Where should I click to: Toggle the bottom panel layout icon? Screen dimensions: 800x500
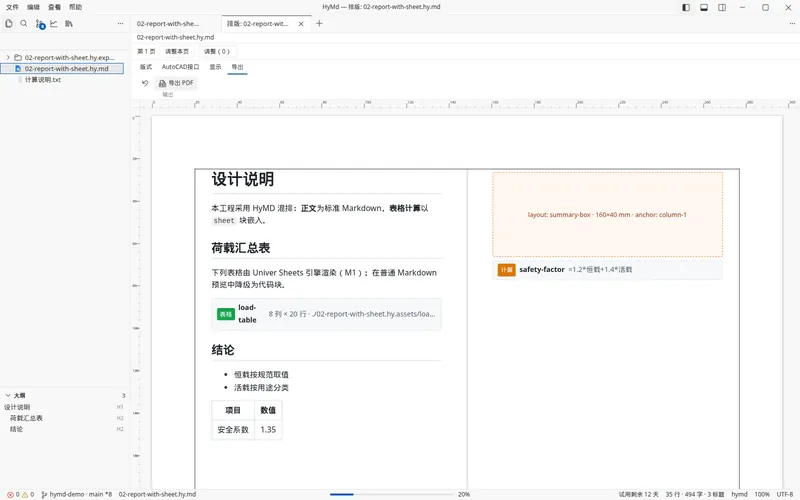point(704,7)
